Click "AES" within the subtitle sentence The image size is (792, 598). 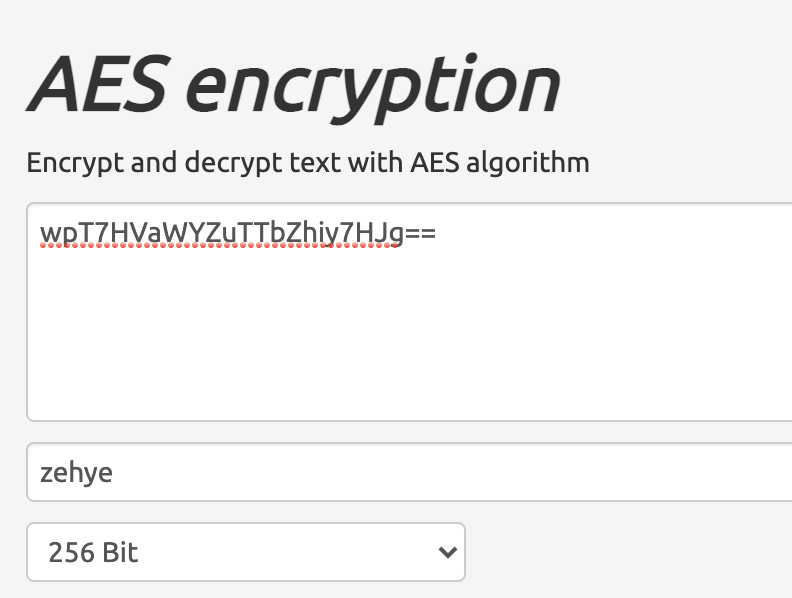(434, 162)
